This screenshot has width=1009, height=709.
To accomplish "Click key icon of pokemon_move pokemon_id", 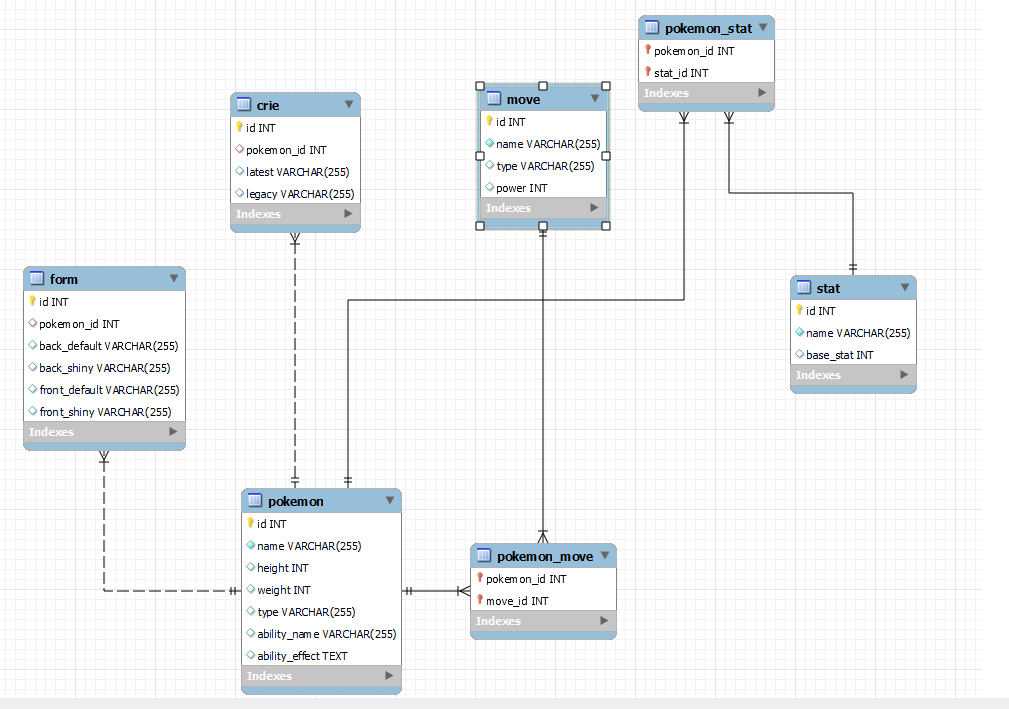I will tap(480, 578).
